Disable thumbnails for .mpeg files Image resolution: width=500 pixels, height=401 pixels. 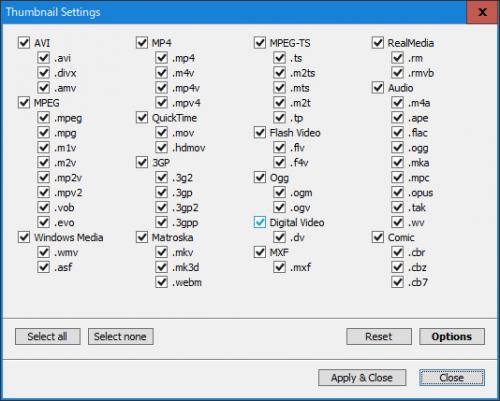click(x=44, y=118)
